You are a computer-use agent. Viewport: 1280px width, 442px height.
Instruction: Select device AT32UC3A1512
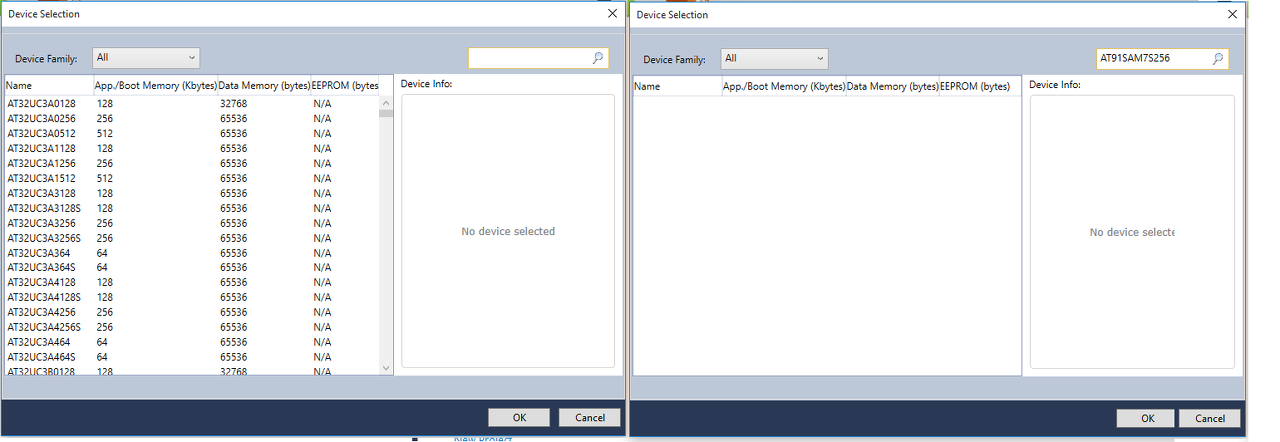(190, 178)
